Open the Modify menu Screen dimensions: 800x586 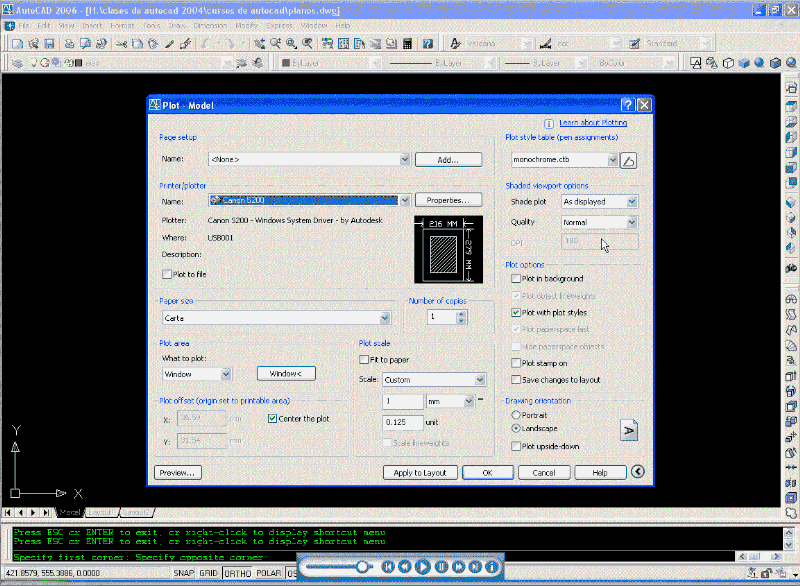(x=246, y=26)
